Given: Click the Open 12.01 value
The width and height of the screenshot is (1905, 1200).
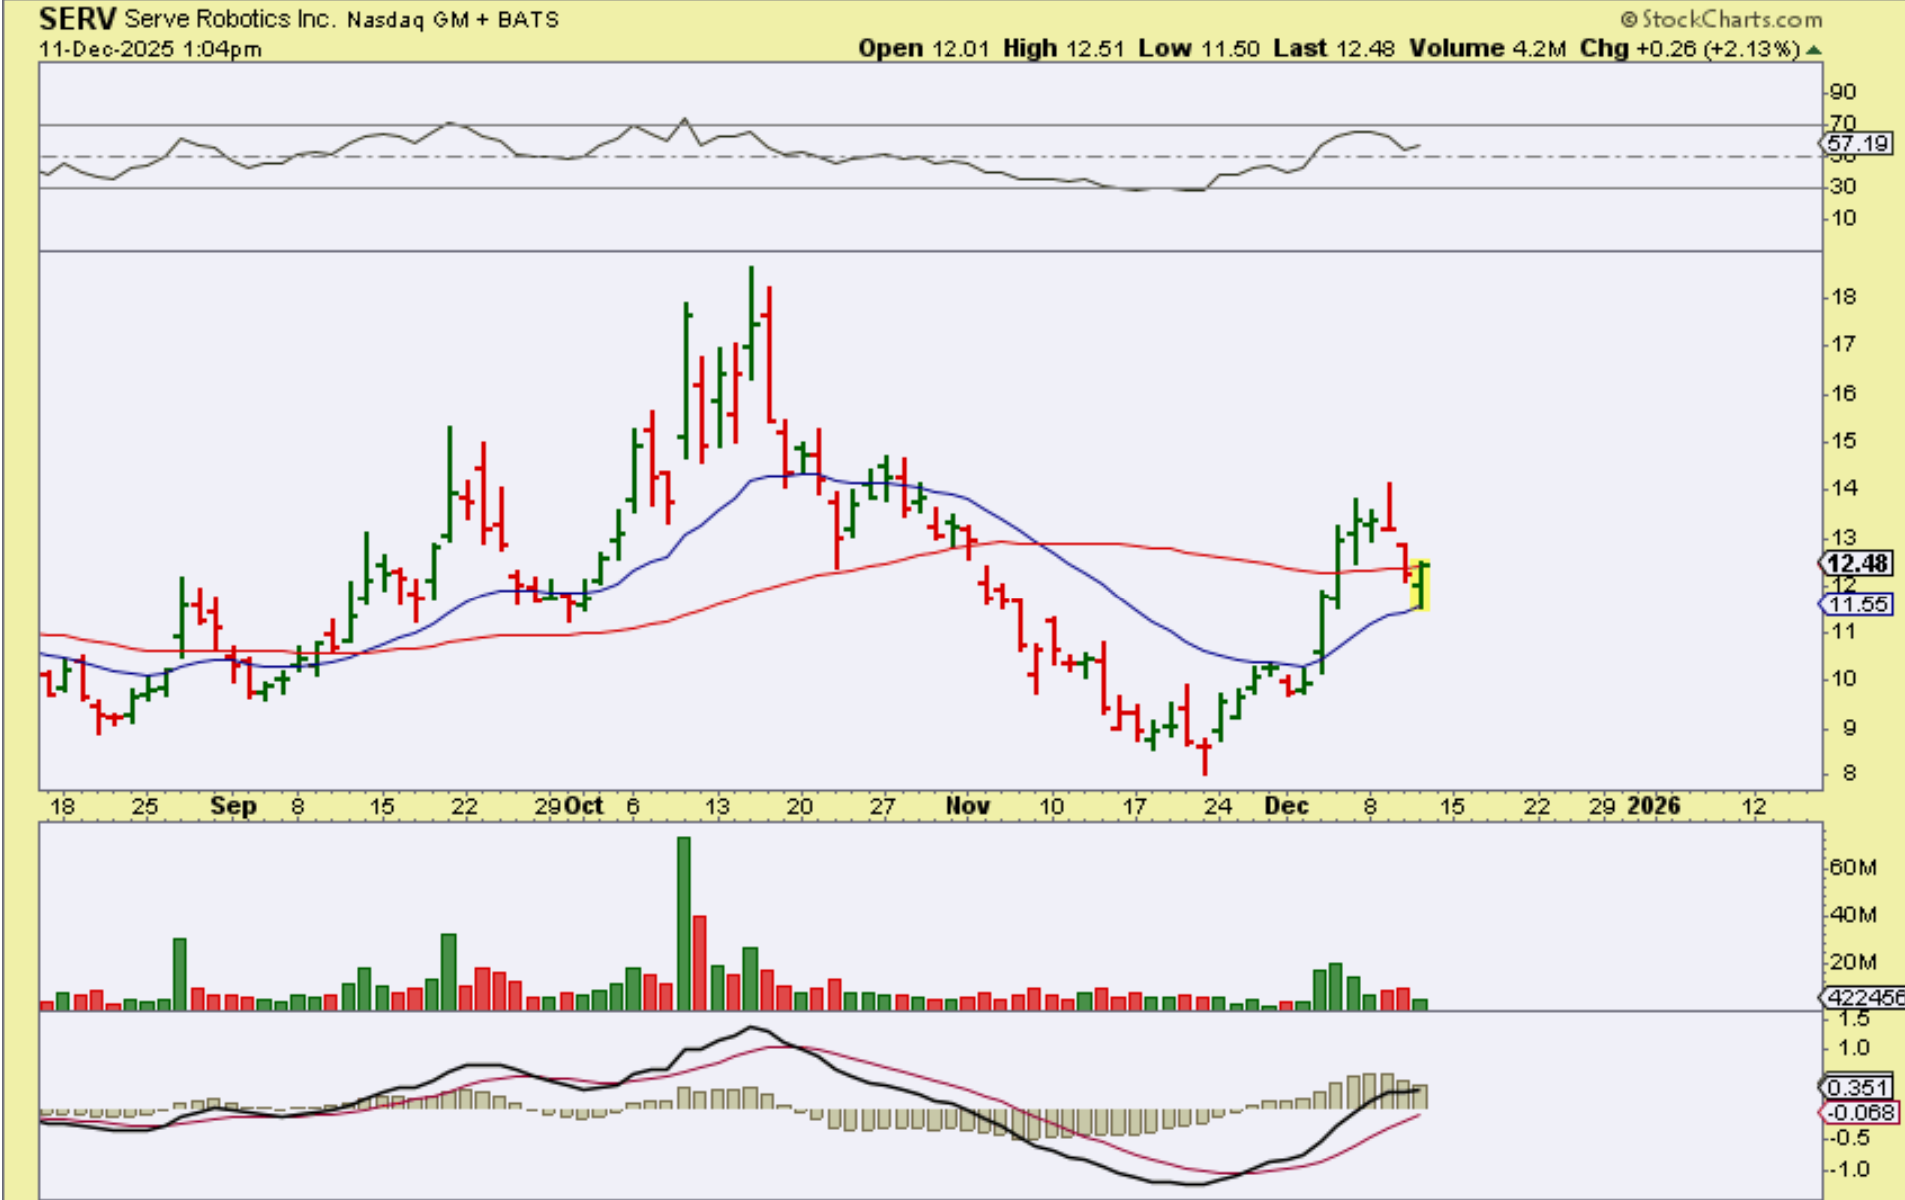Looking at the screenshot, I should 923,48.
